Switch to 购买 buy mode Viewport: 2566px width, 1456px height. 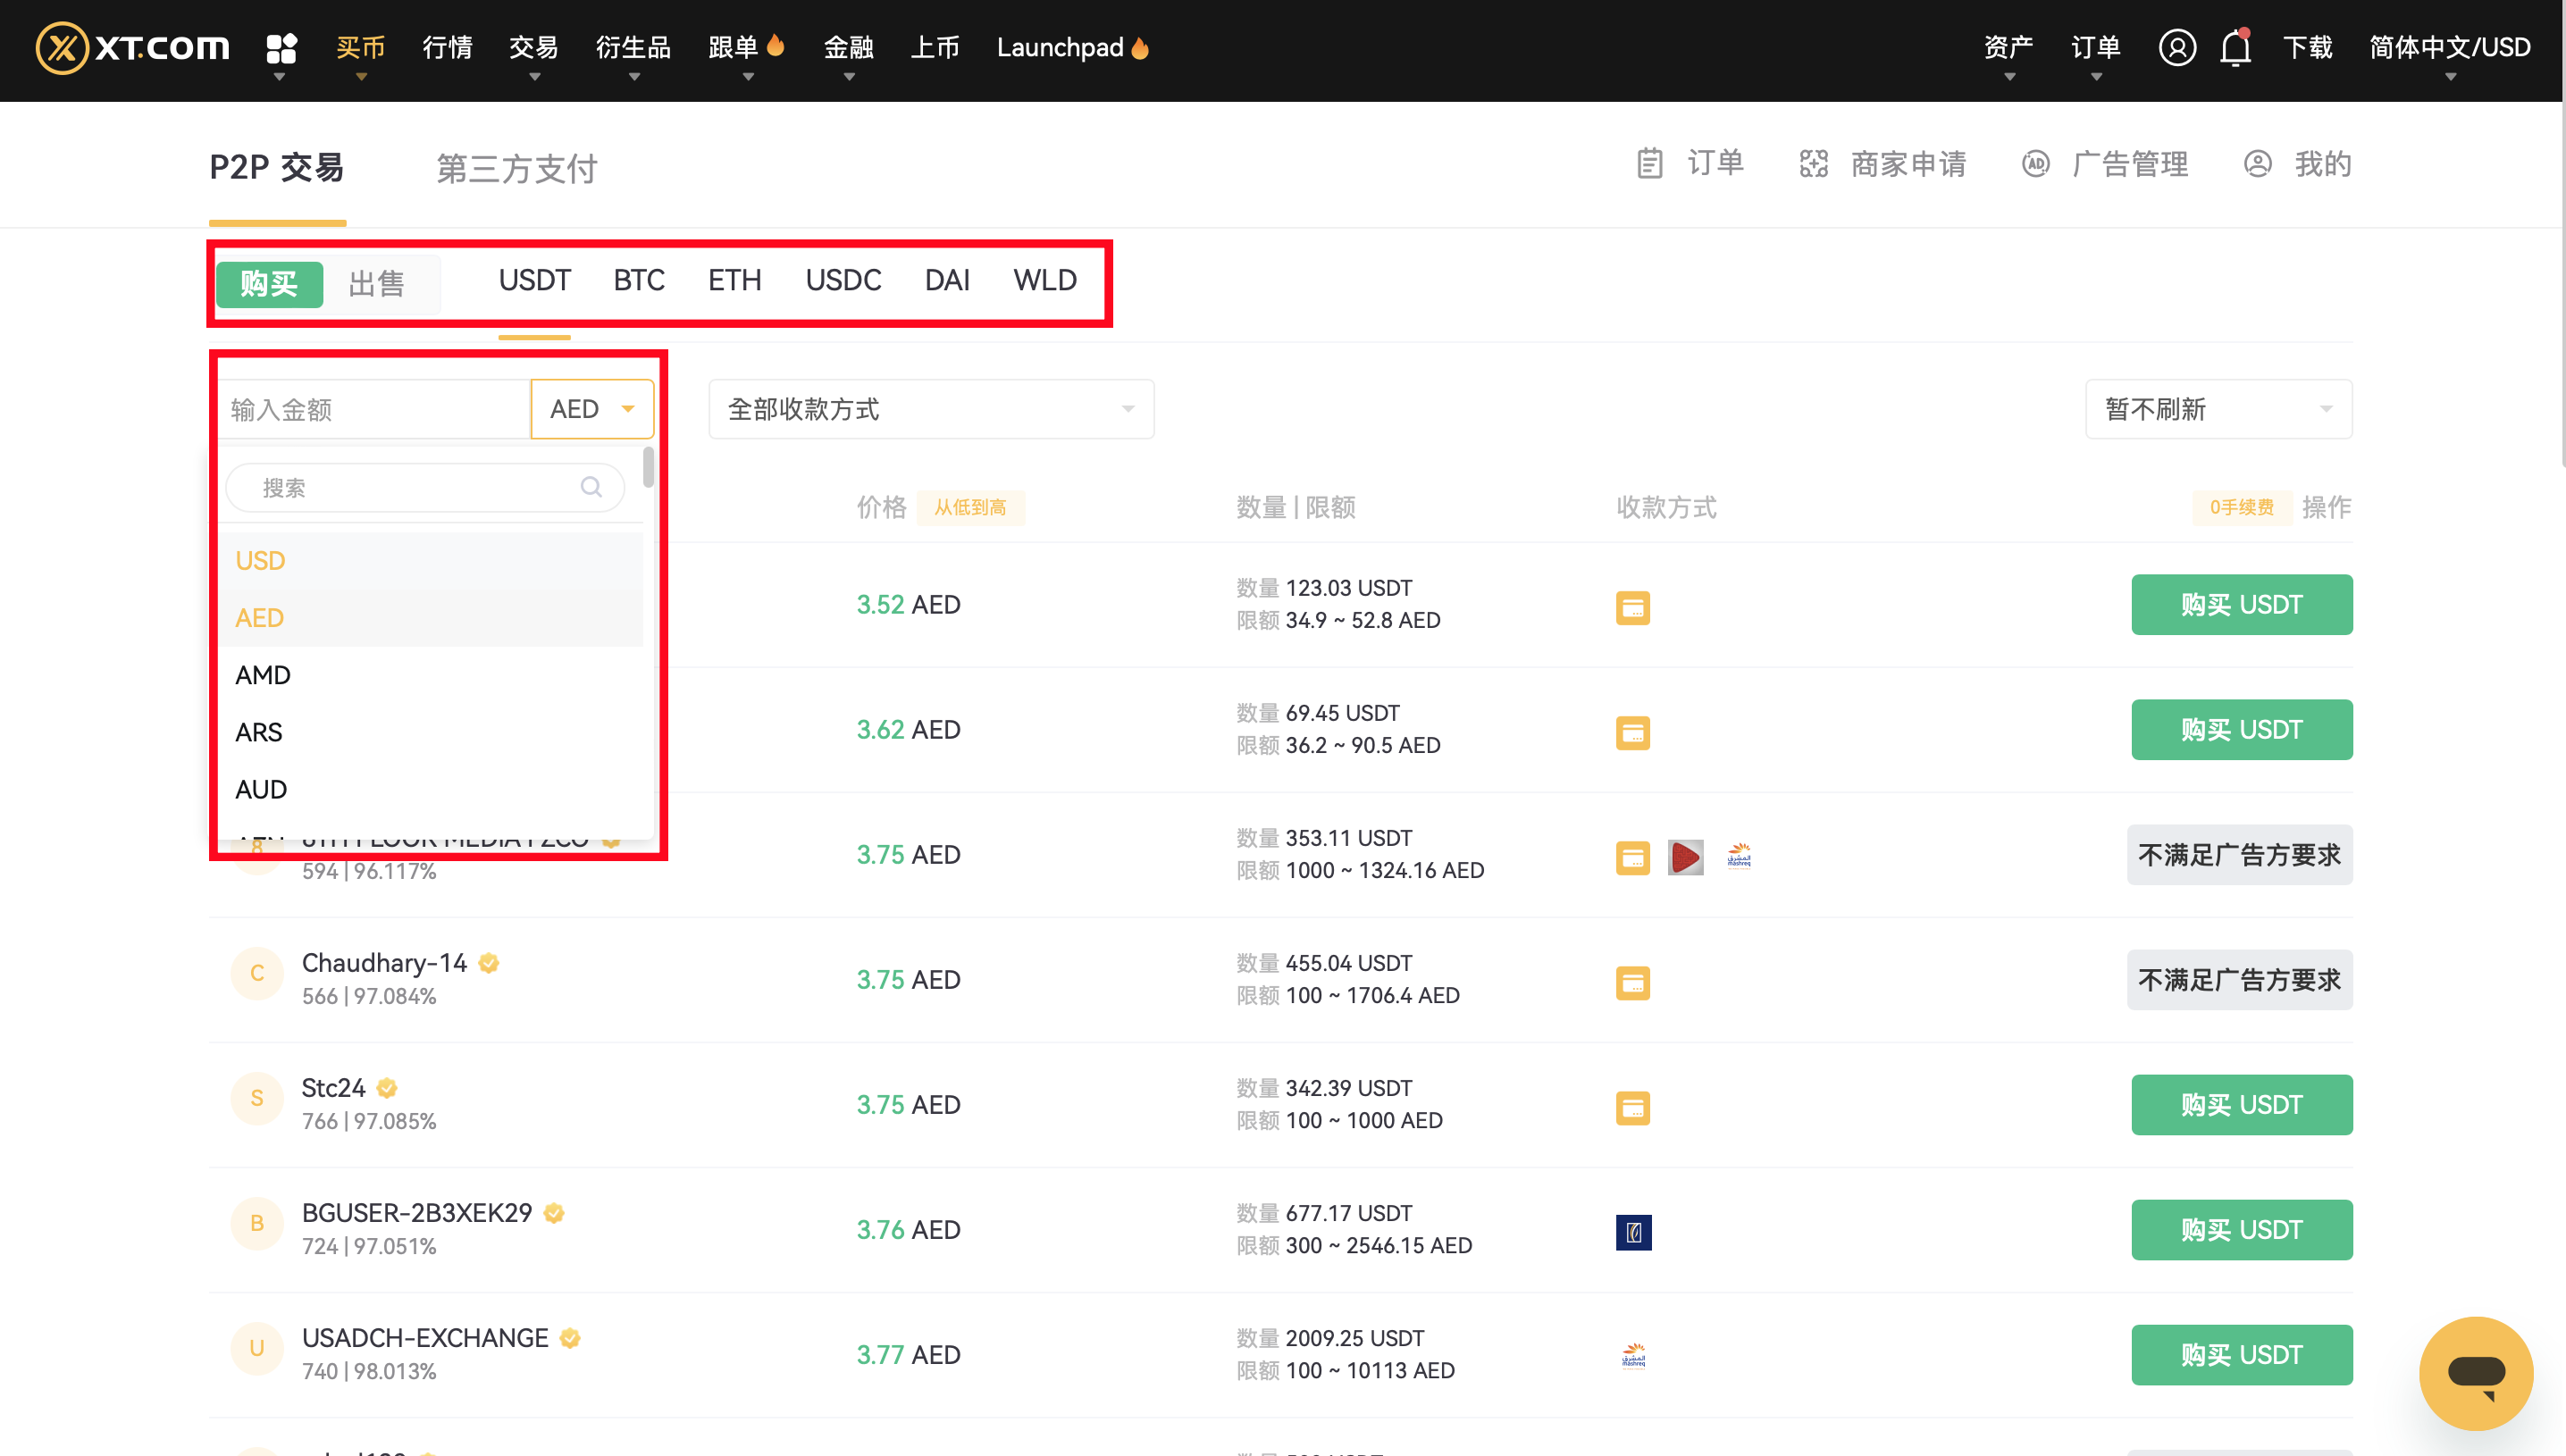pyautogui.click(x=269, y=284)
